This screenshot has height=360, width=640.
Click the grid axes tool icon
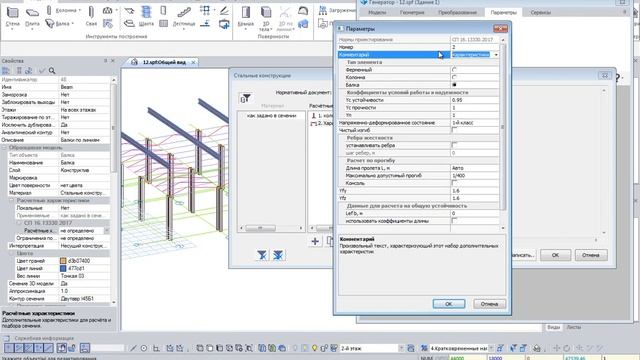click(205, 10)
